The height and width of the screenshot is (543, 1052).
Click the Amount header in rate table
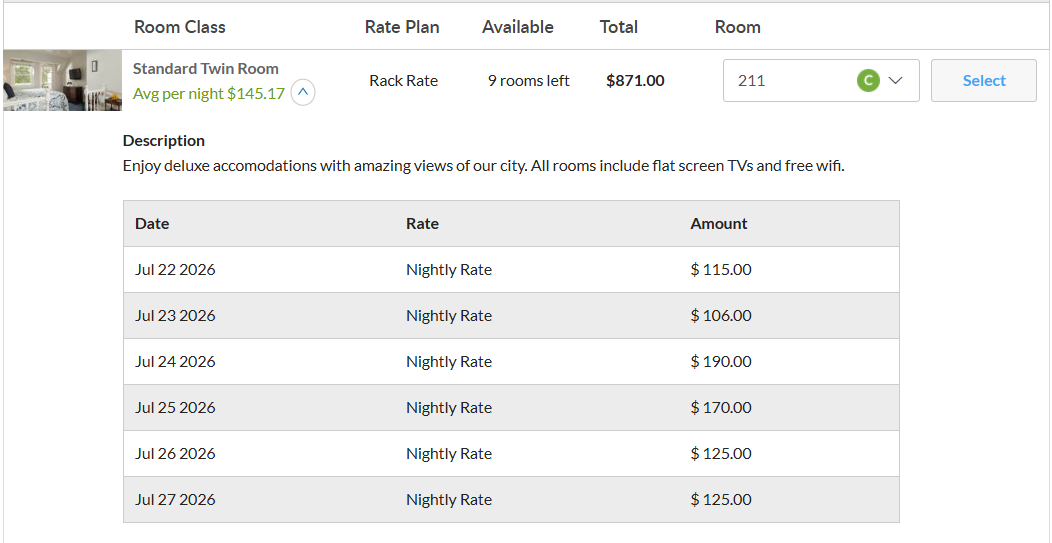(x=719, y=224)
